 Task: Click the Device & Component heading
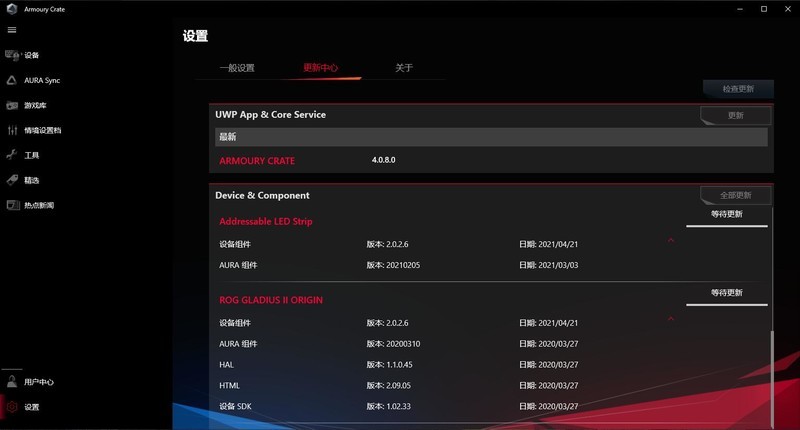pos(262,195)
